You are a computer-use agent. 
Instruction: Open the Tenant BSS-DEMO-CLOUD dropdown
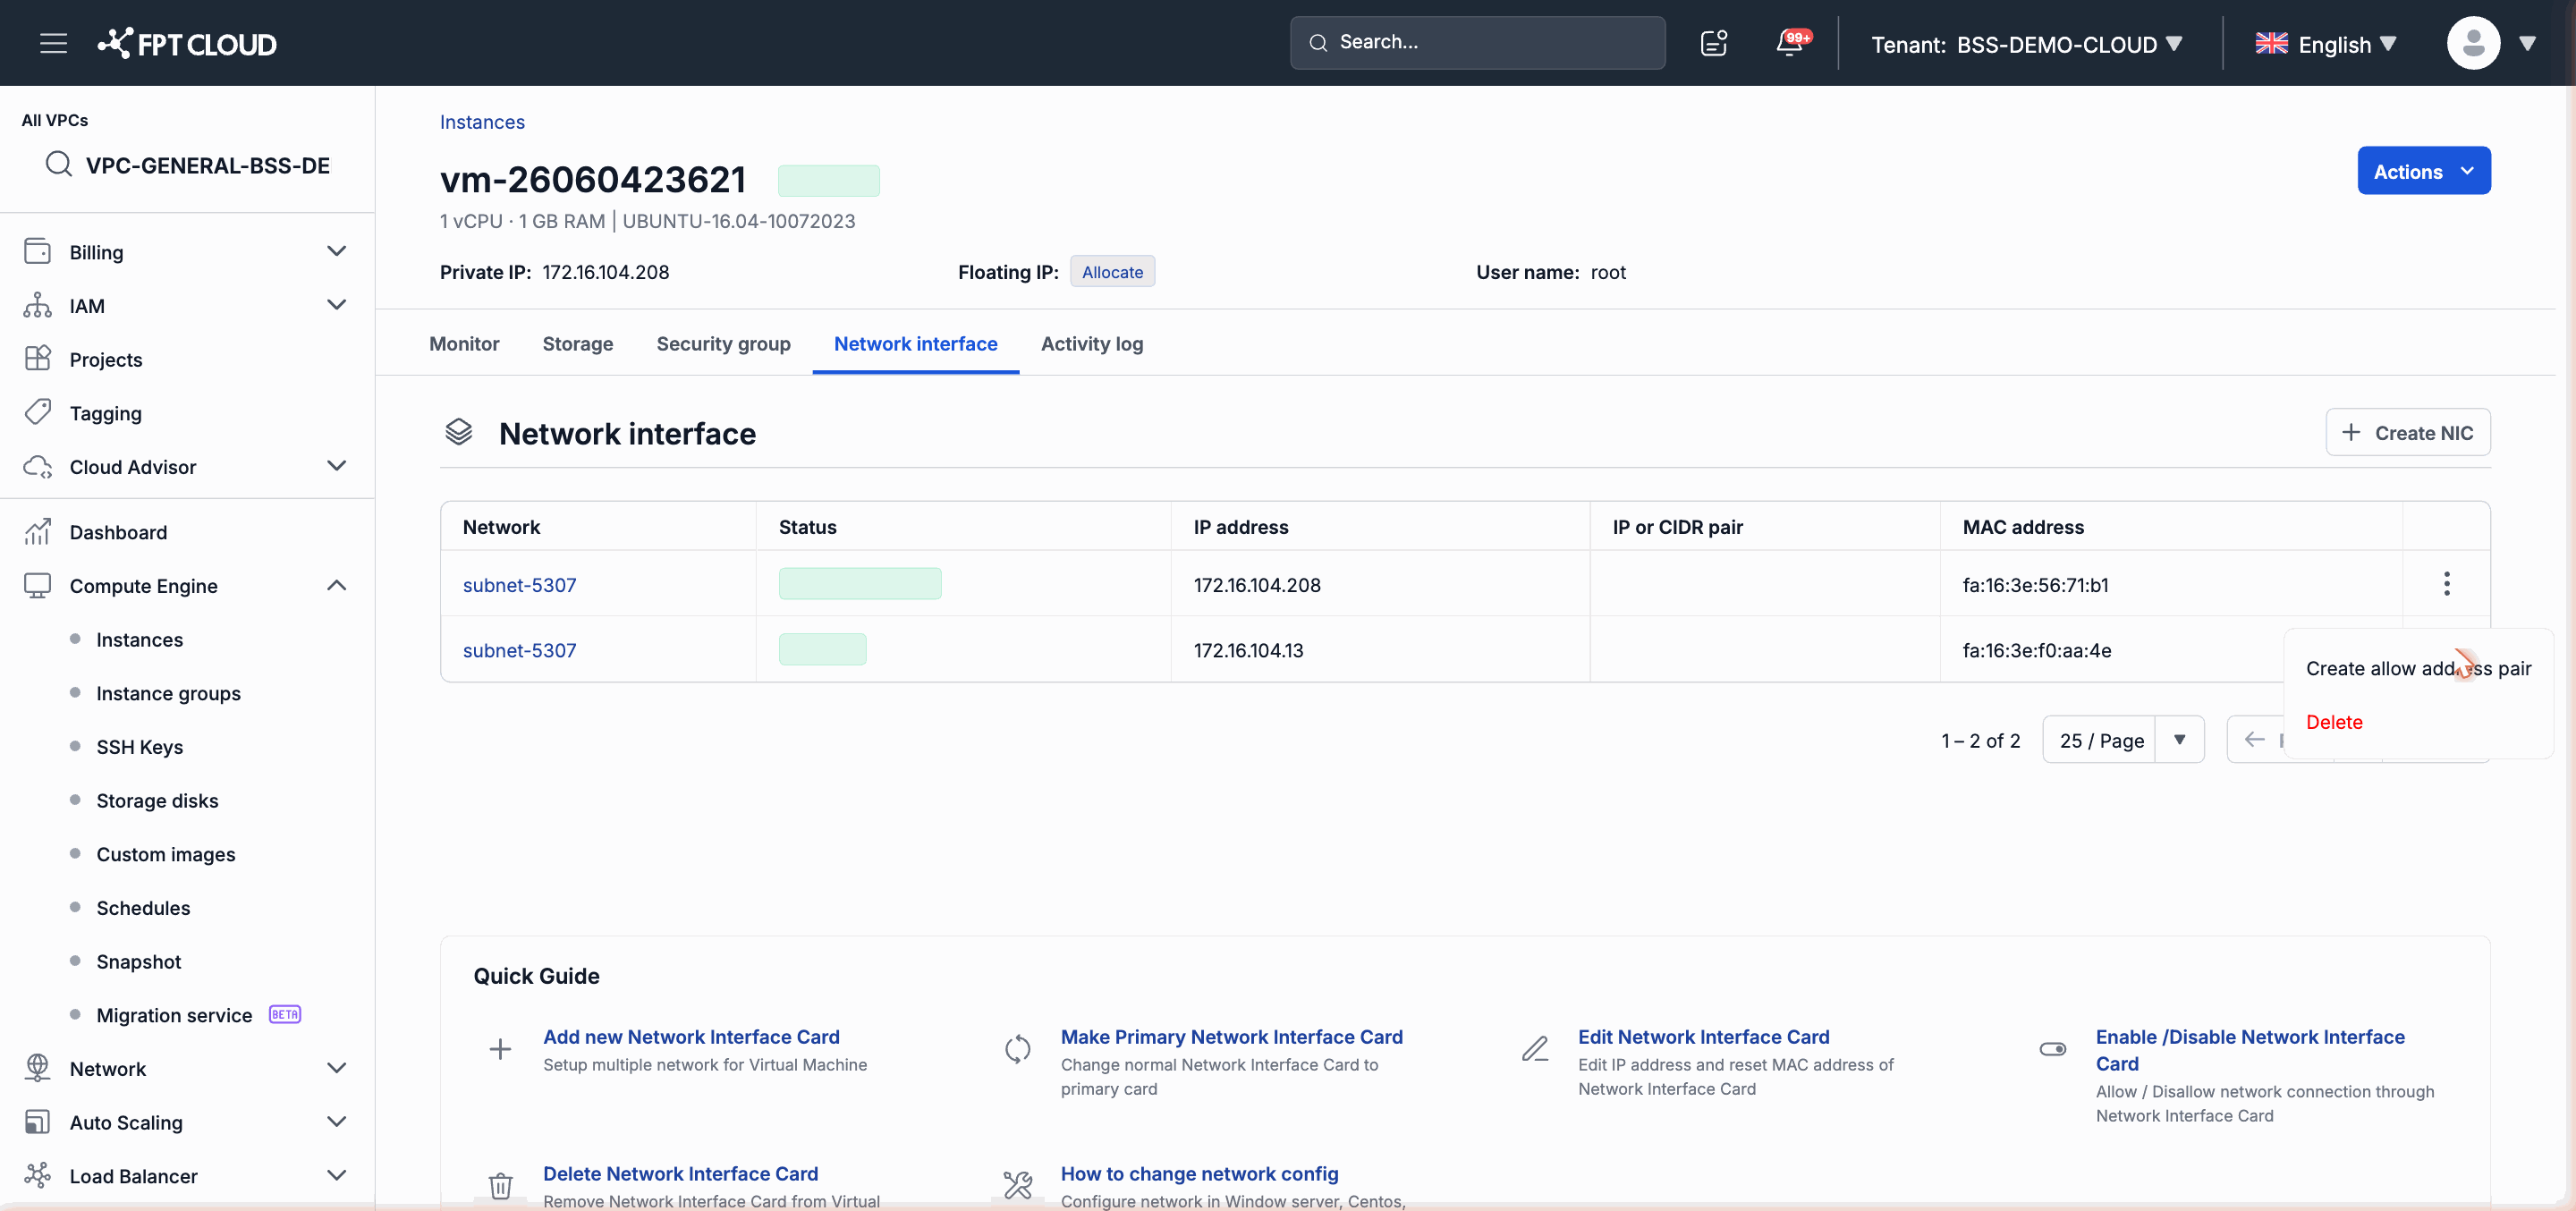[2026, 44]
